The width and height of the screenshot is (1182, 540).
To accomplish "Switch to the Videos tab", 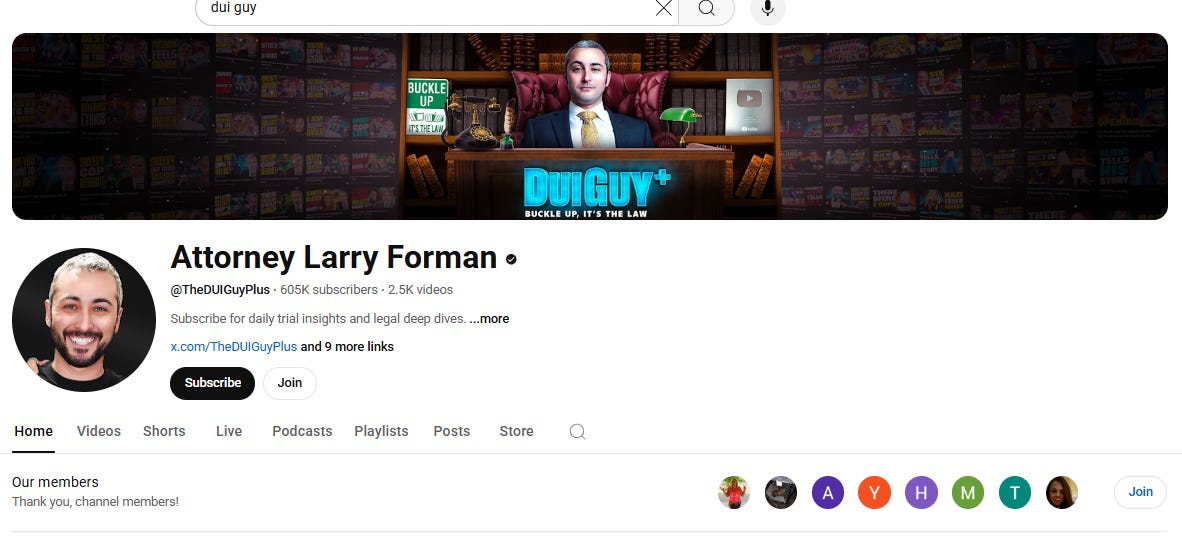I will pyautogui.click(x=99, y=431).
